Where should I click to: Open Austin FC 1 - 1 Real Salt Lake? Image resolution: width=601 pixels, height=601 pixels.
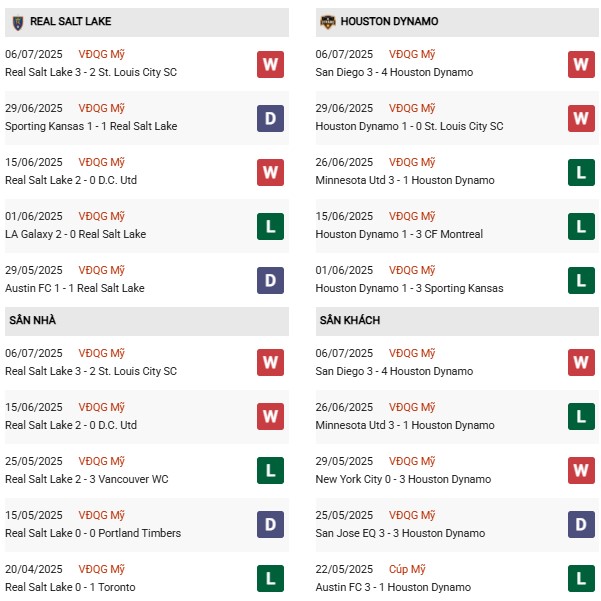coord(75,288)
